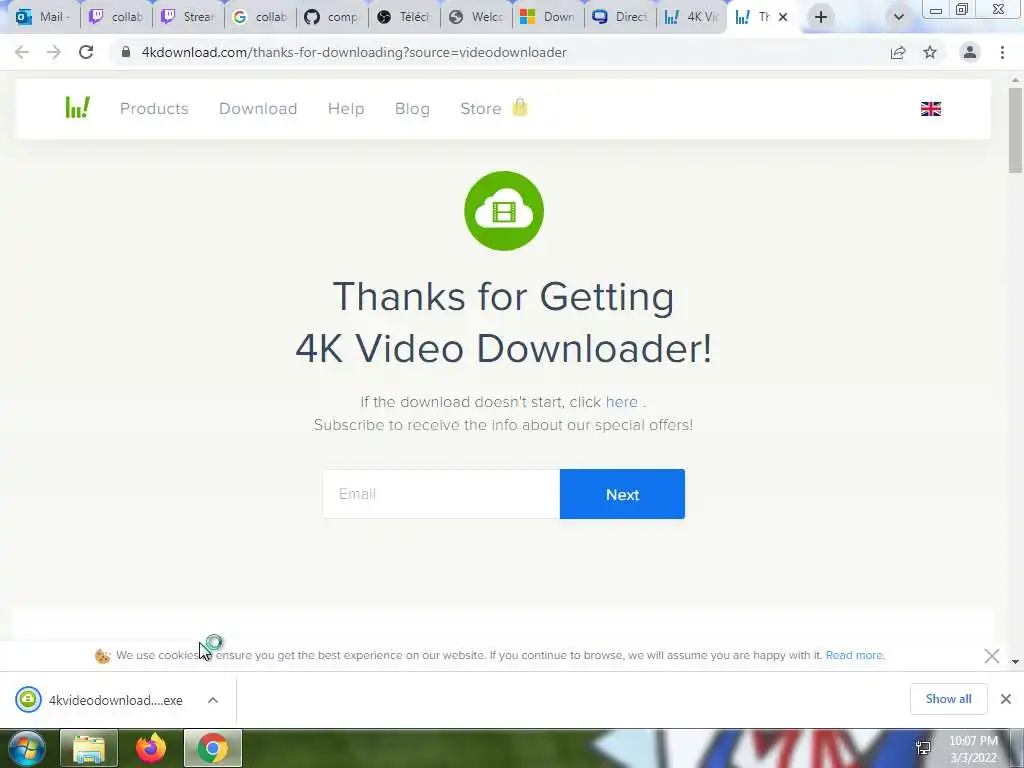This screenshot has height=768, width=1024.
Task: Reload the page
Action: 86,52
